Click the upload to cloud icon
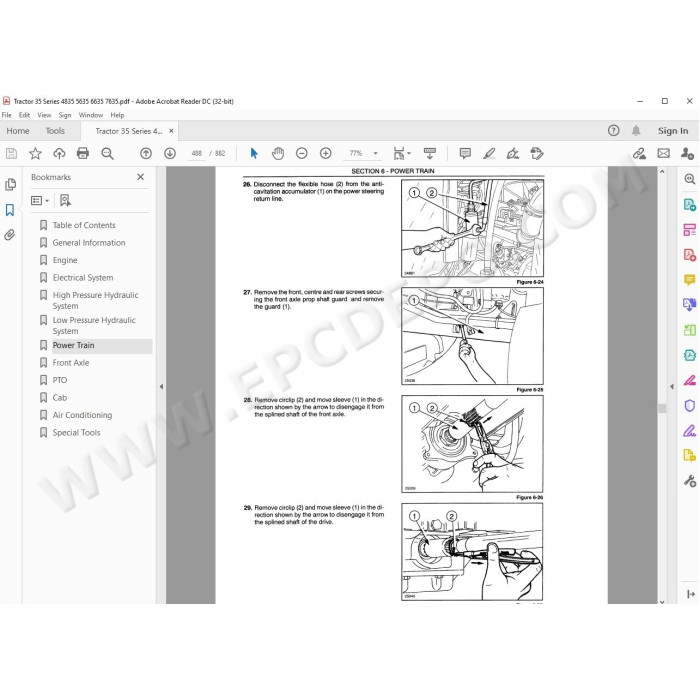Image resolution: width=700 pixels, height=700 pixels. (59, 154)
